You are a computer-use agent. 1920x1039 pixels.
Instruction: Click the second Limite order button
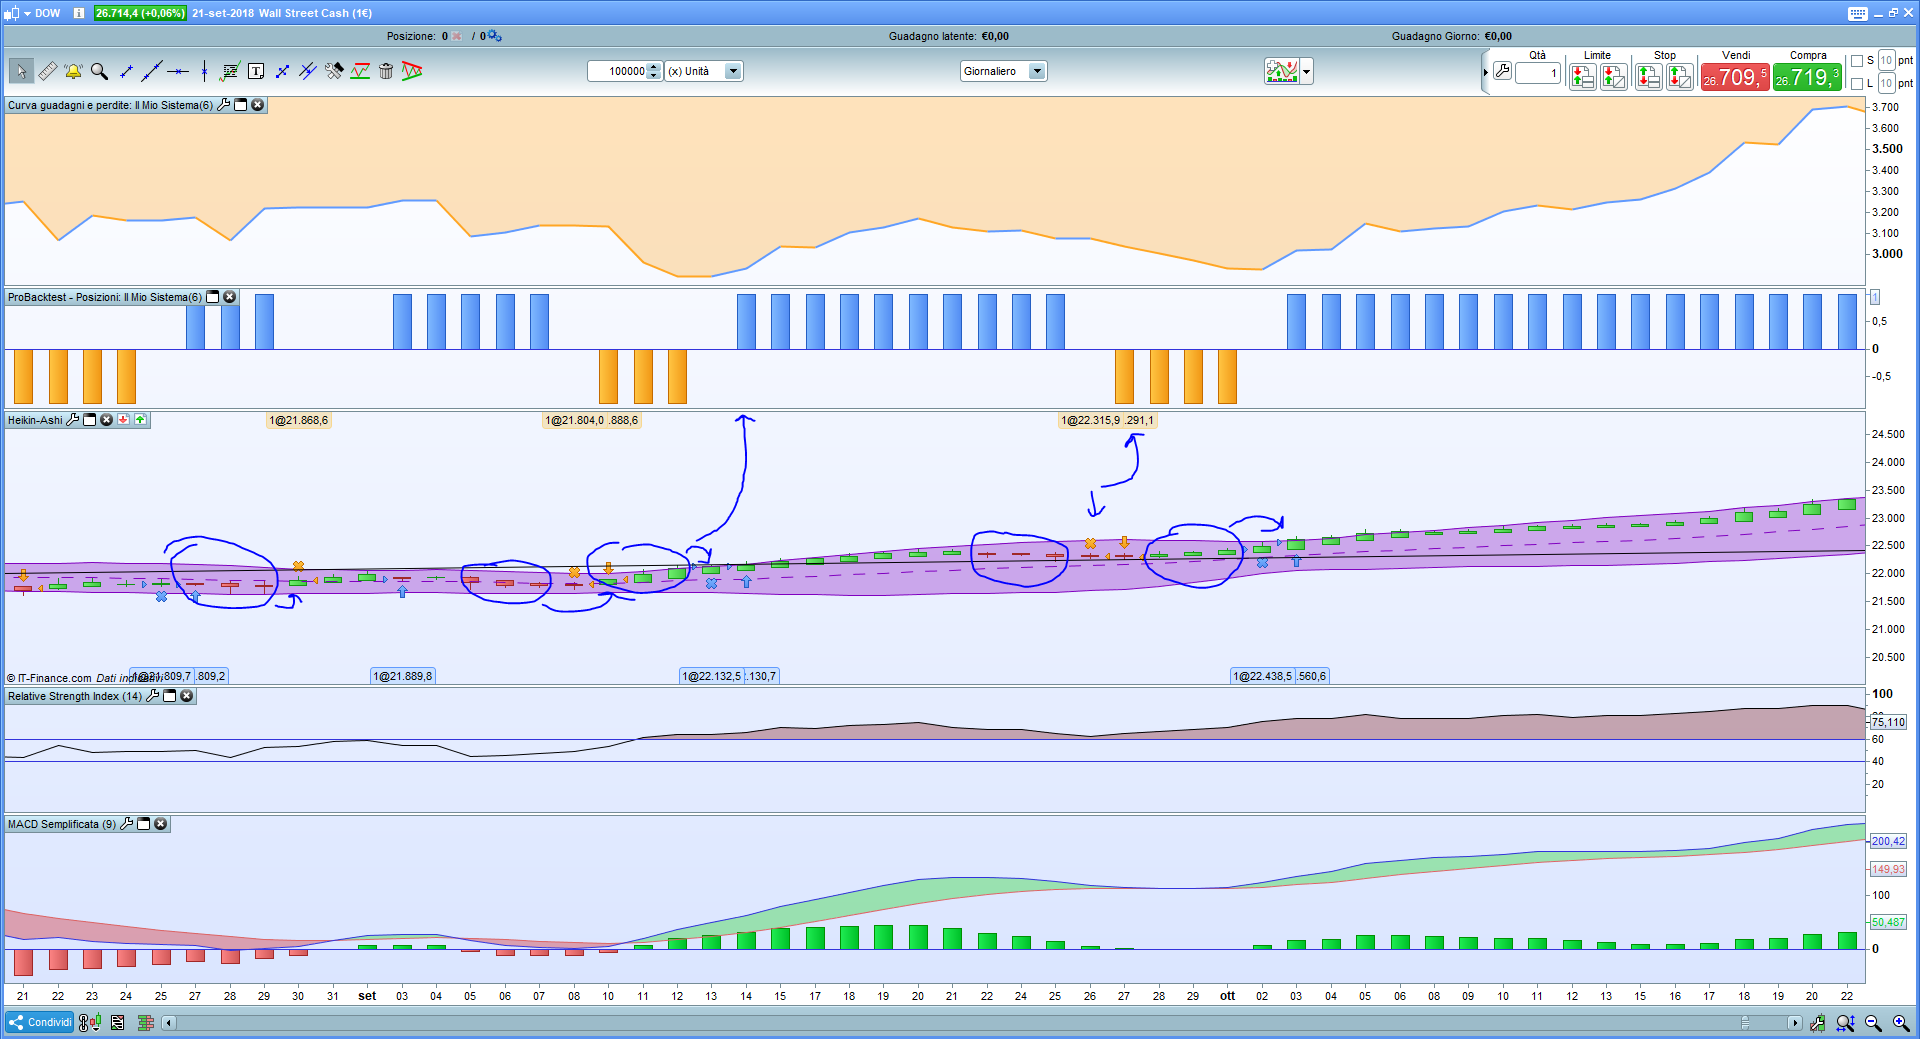[x=1613, y=77]
